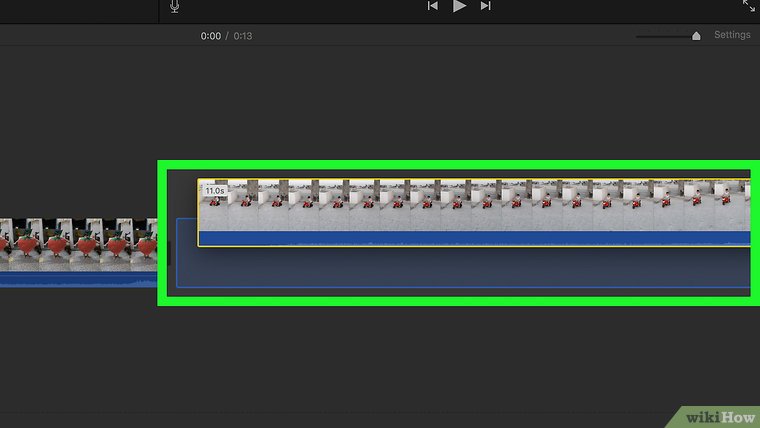This screenshot has width=760, height=428.
Task: Click the voiceover microphone icon
Action: (175, 7)
